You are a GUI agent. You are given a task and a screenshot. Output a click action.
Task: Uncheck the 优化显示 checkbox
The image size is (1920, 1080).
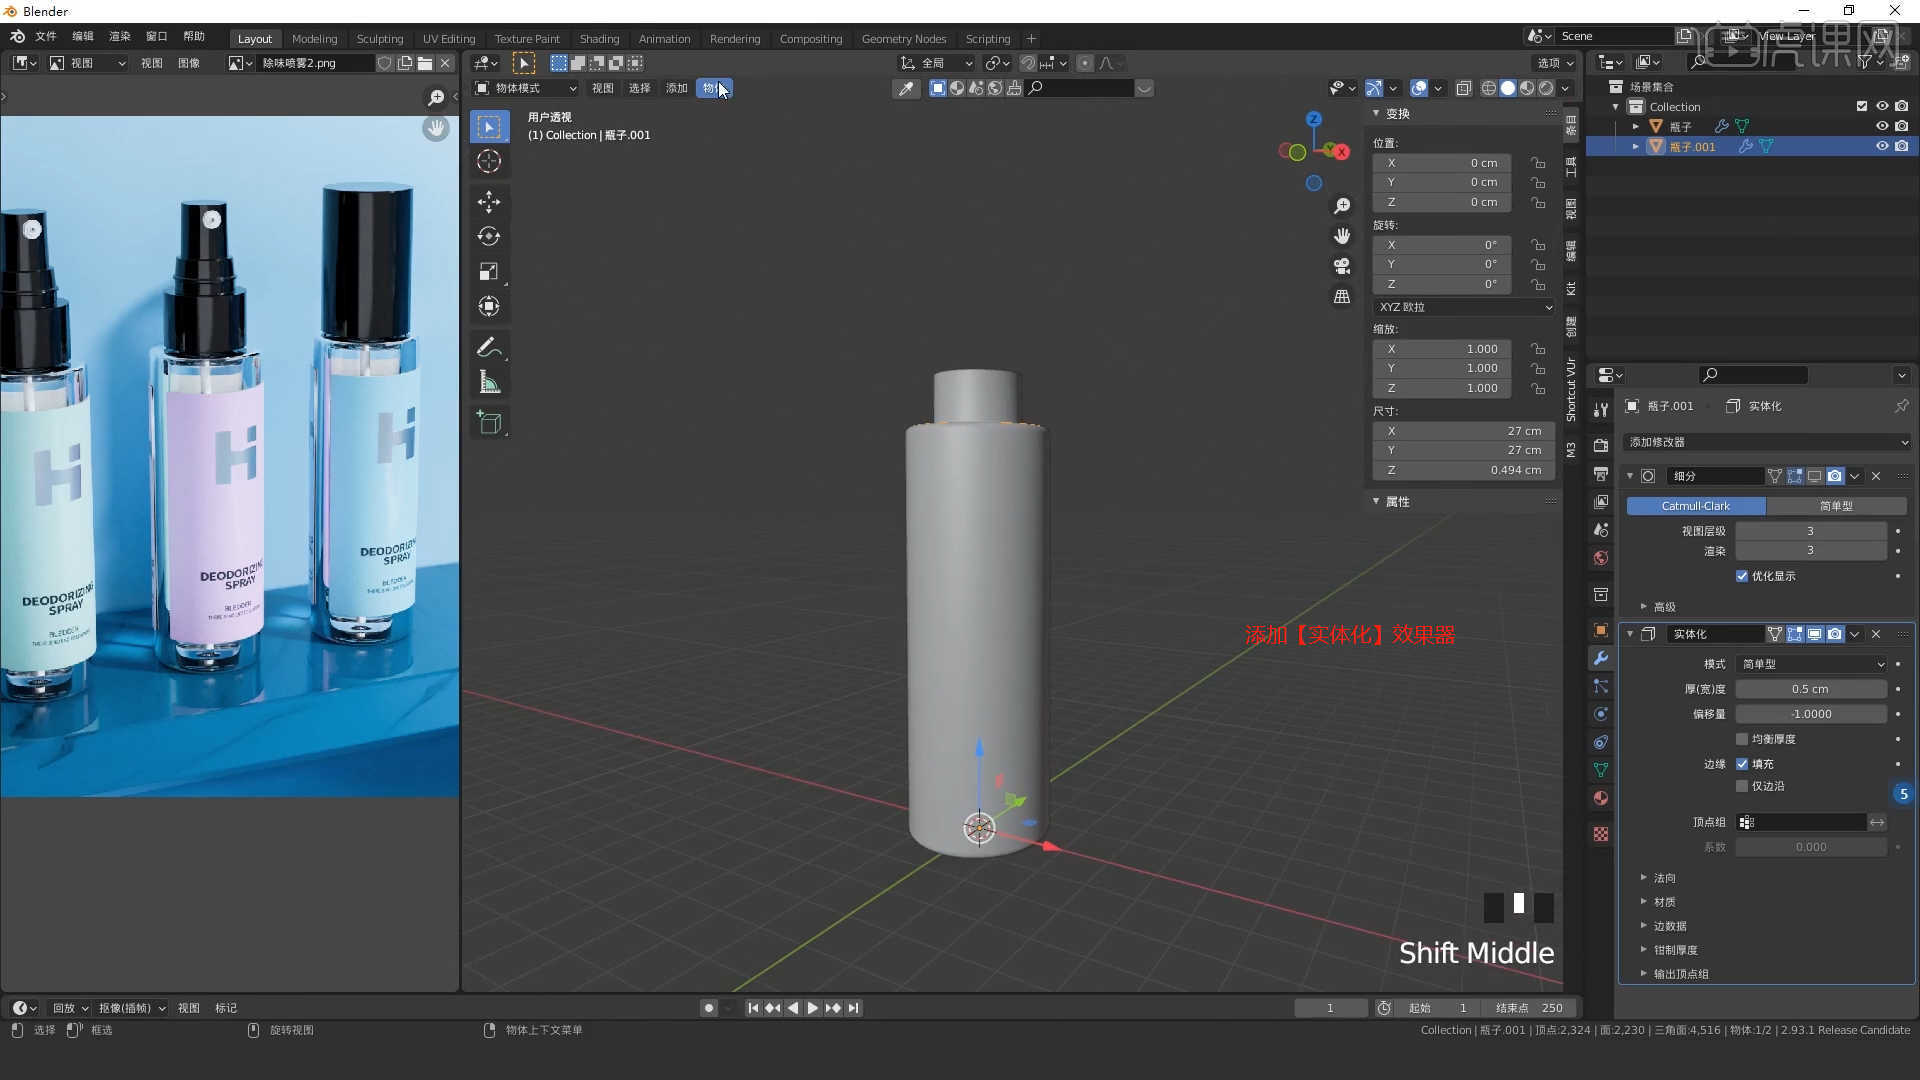coord(1742,576)
